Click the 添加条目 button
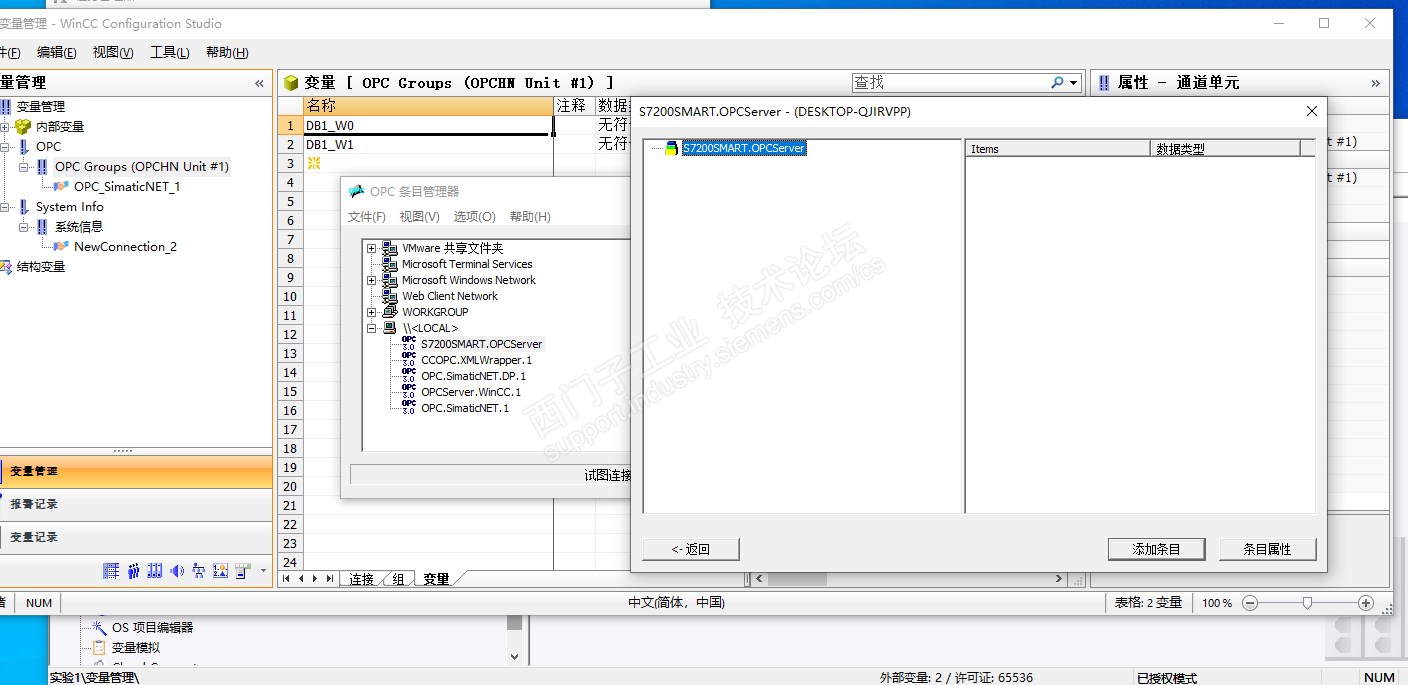 click(1156, 549)
